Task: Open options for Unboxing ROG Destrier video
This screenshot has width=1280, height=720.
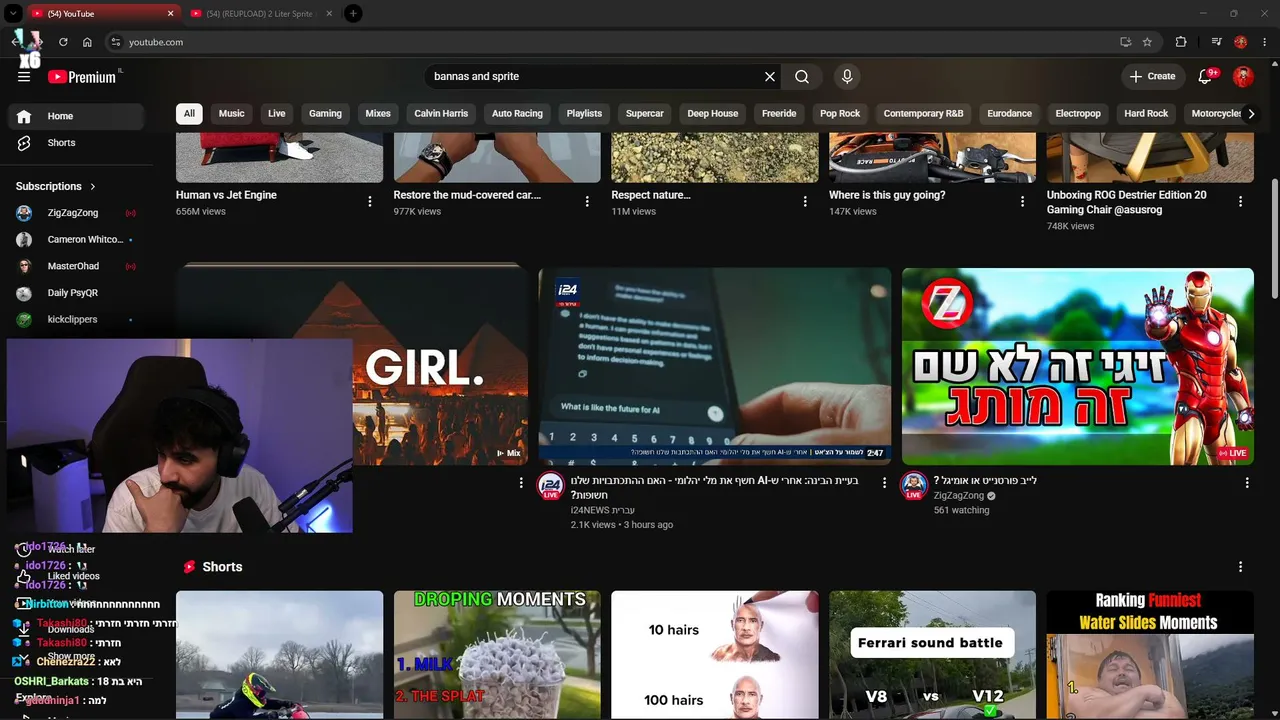Action: coord(1240,202)
